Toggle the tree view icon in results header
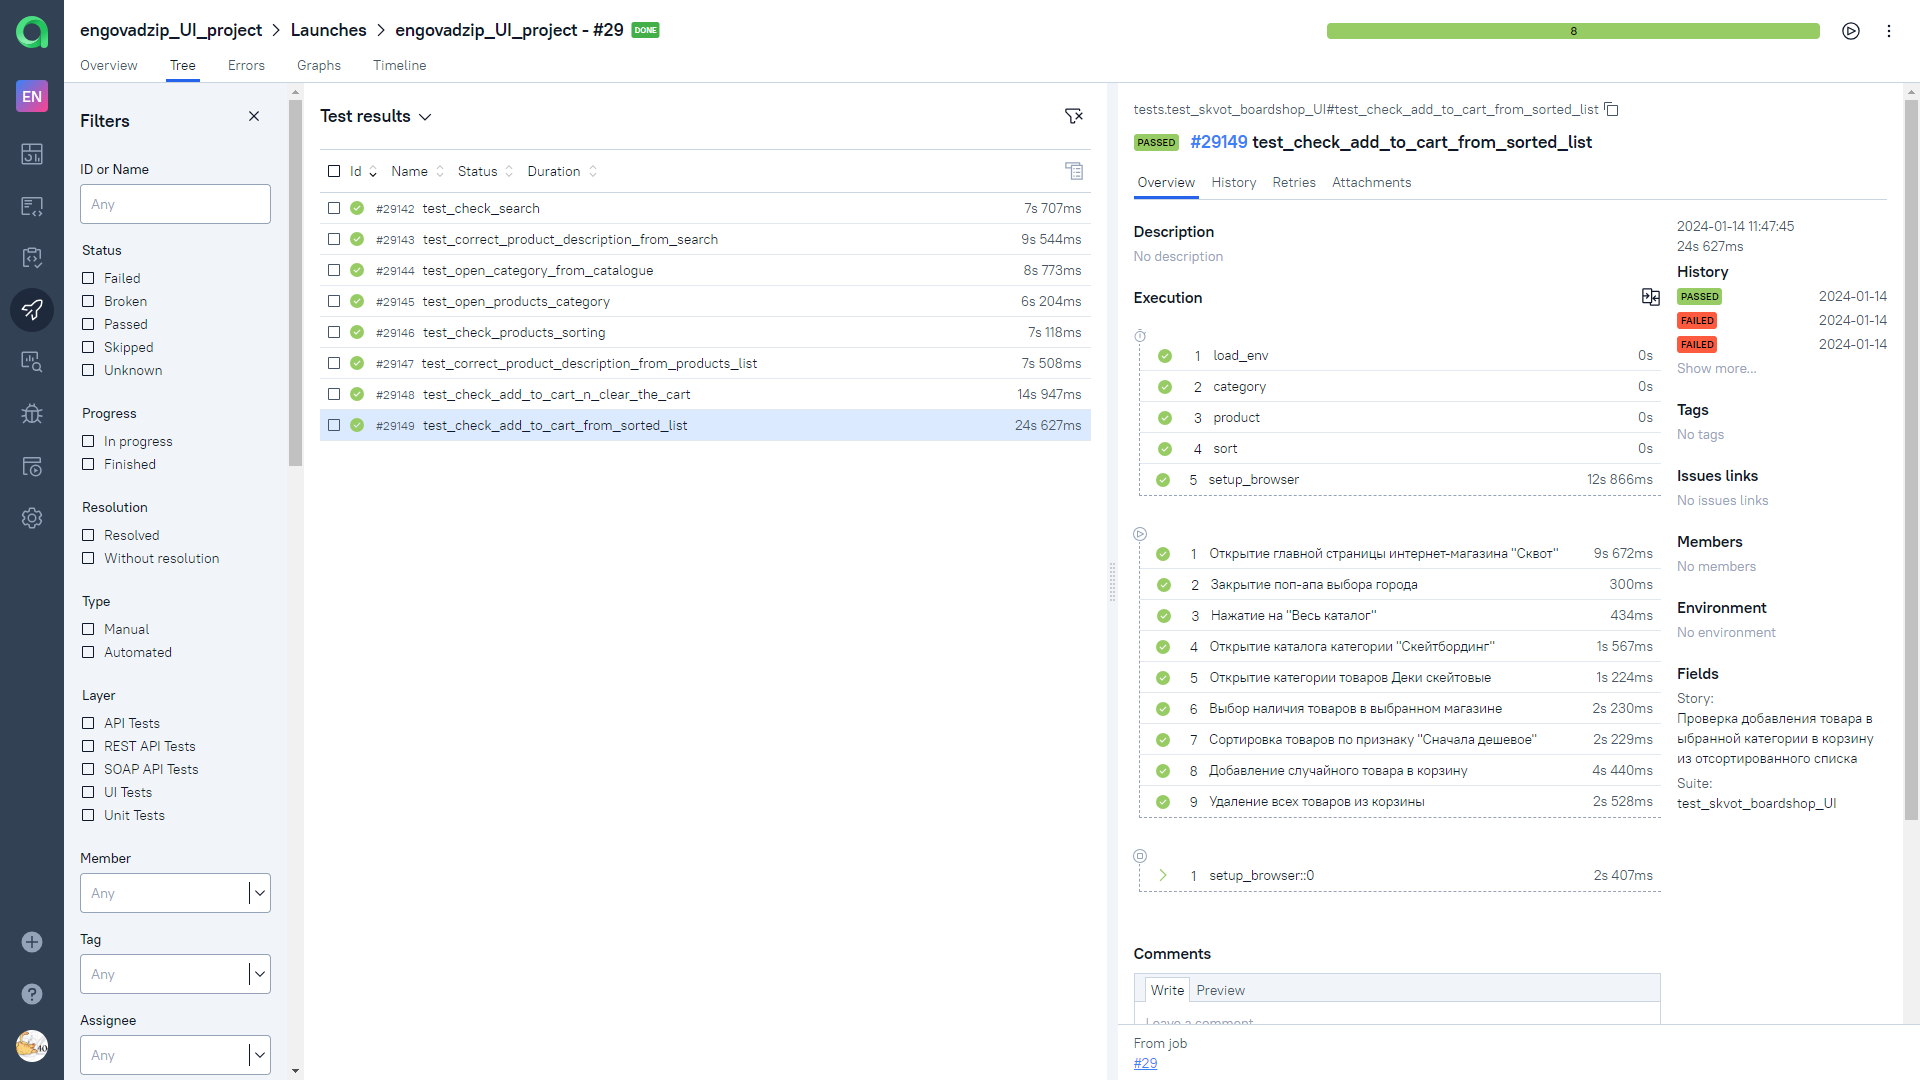Image resolution: width=1920 pixels, height=1080 pixels. click(1074, 171)
